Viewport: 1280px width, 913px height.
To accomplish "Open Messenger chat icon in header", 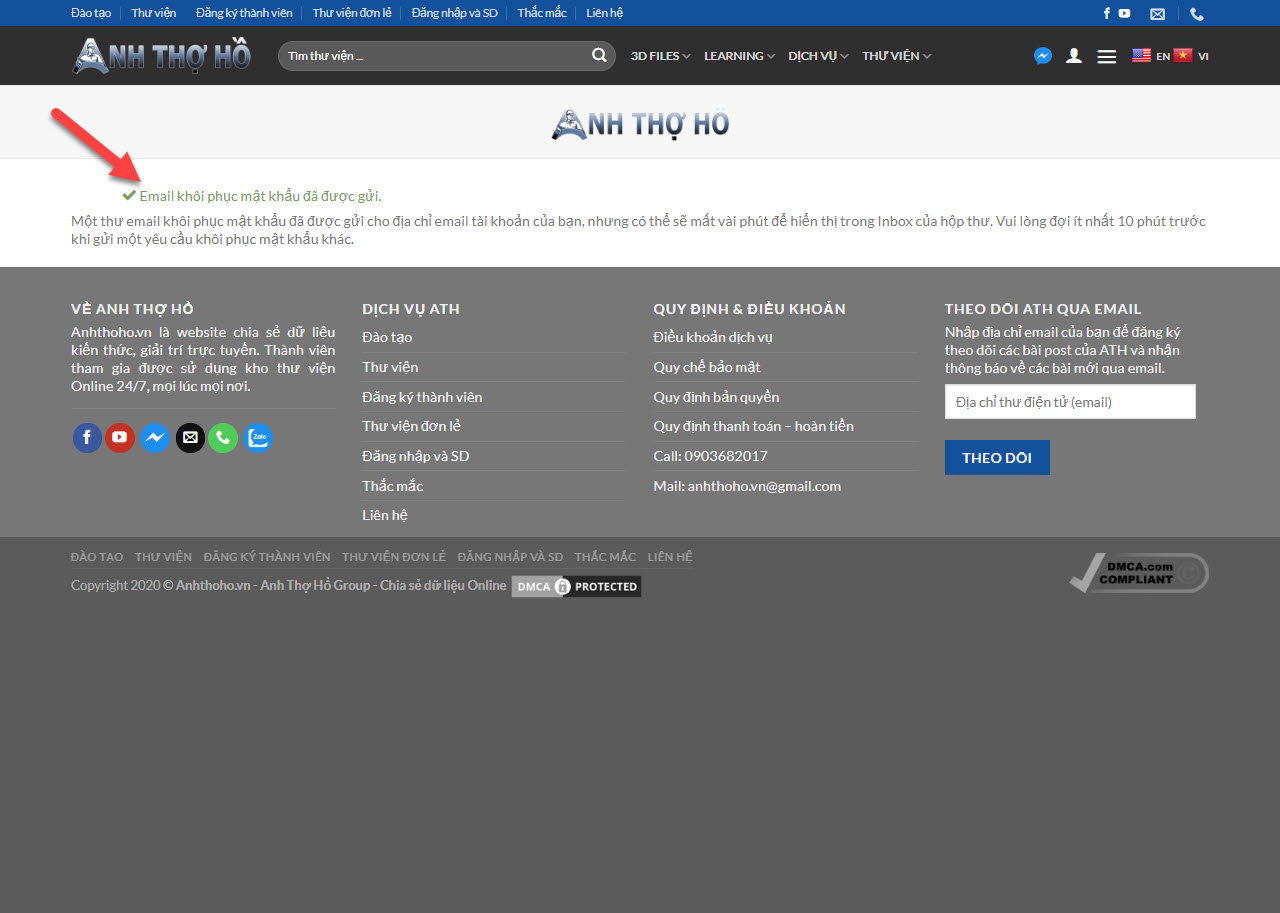I will 1042,56.
